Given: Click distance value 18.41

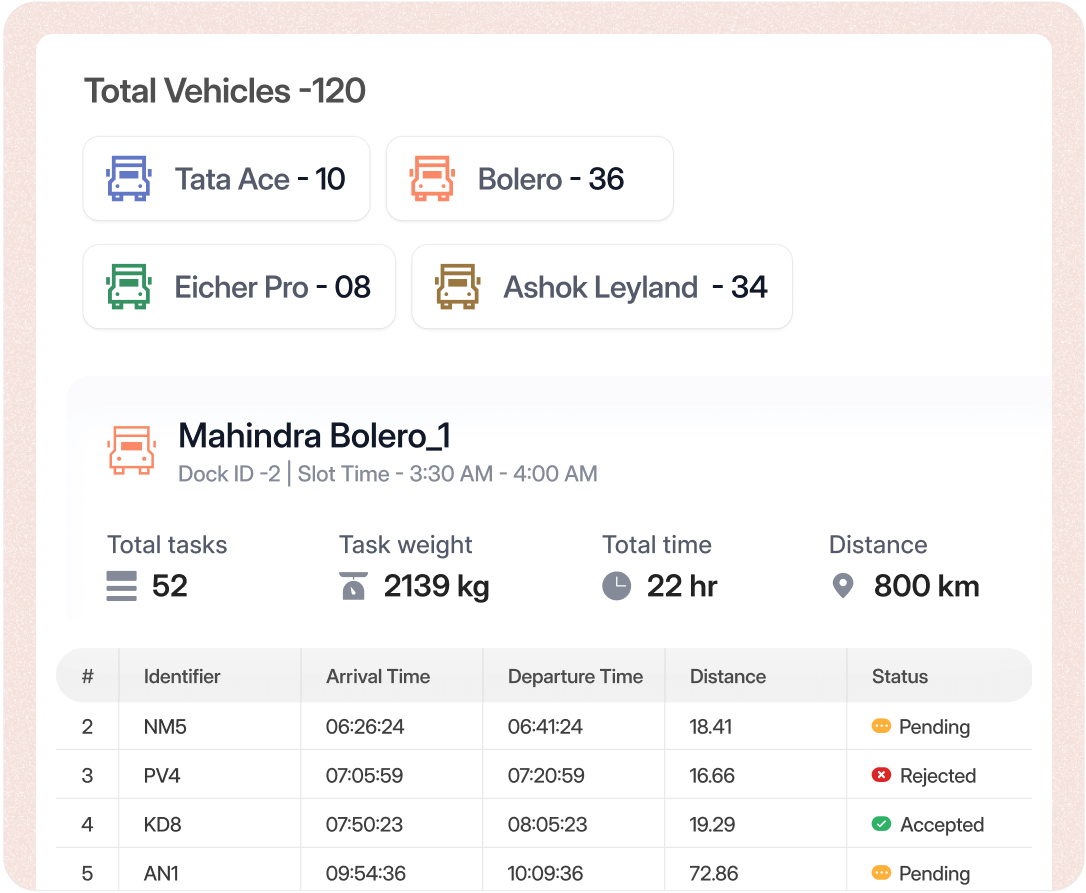Looking at the screenshot, I should point(711,727).
